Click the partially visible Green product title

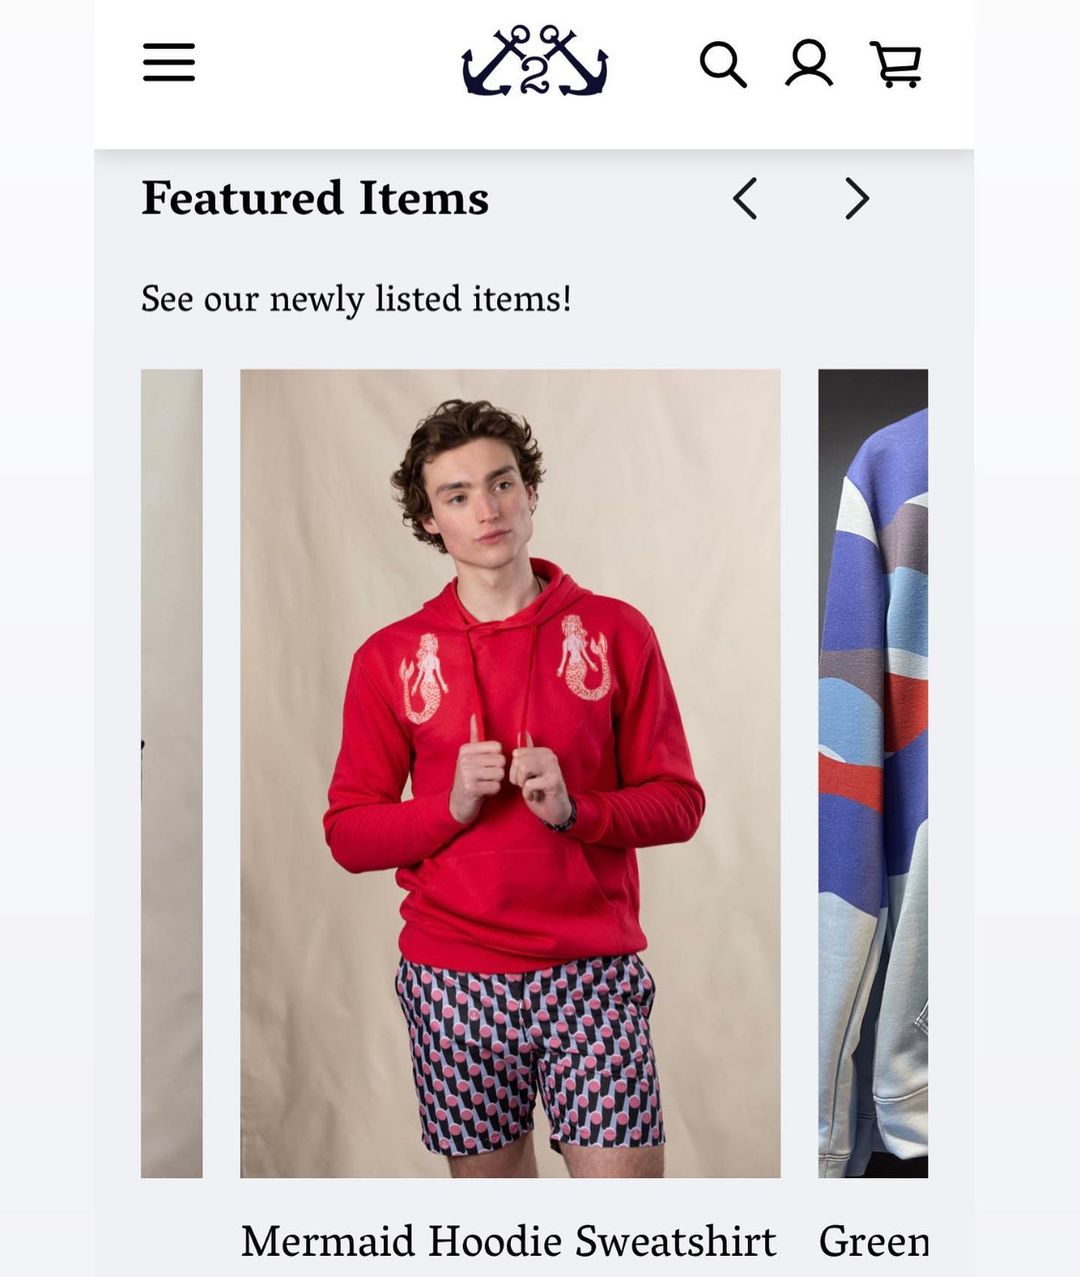873,1241
